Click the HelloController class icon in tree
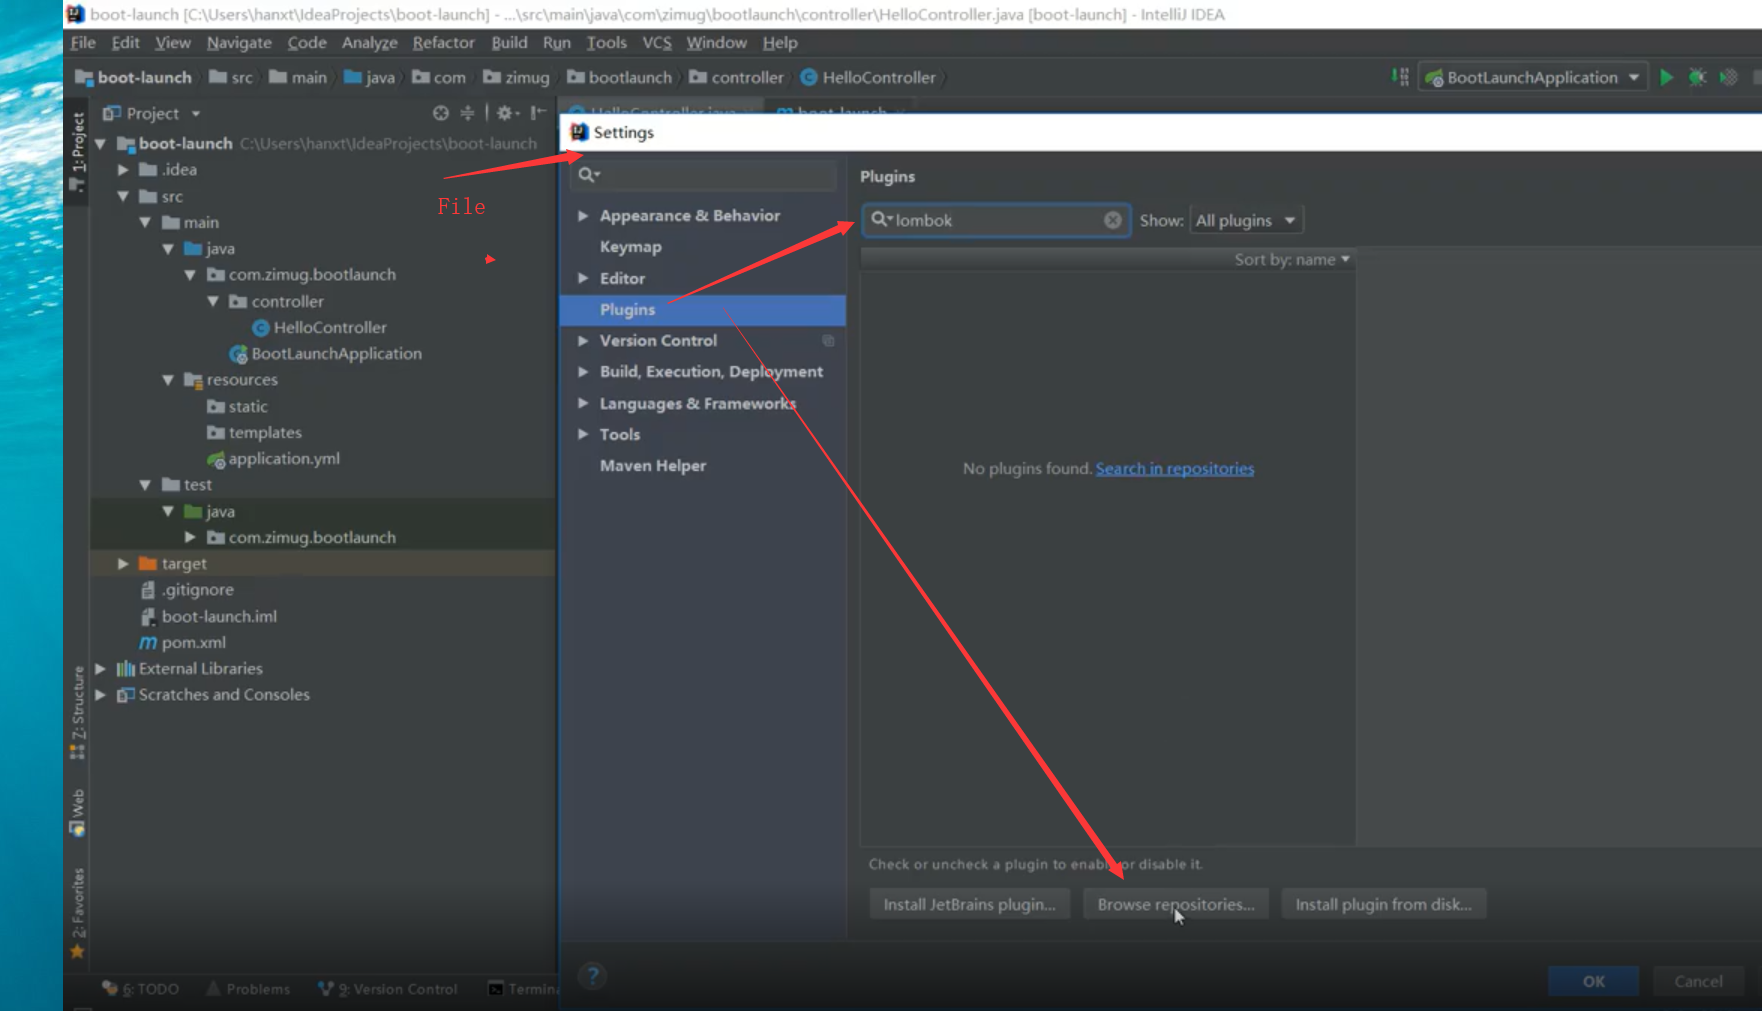Image resolution: width=1762 pixels, height=1011 pixels. (x=261, y=327)
